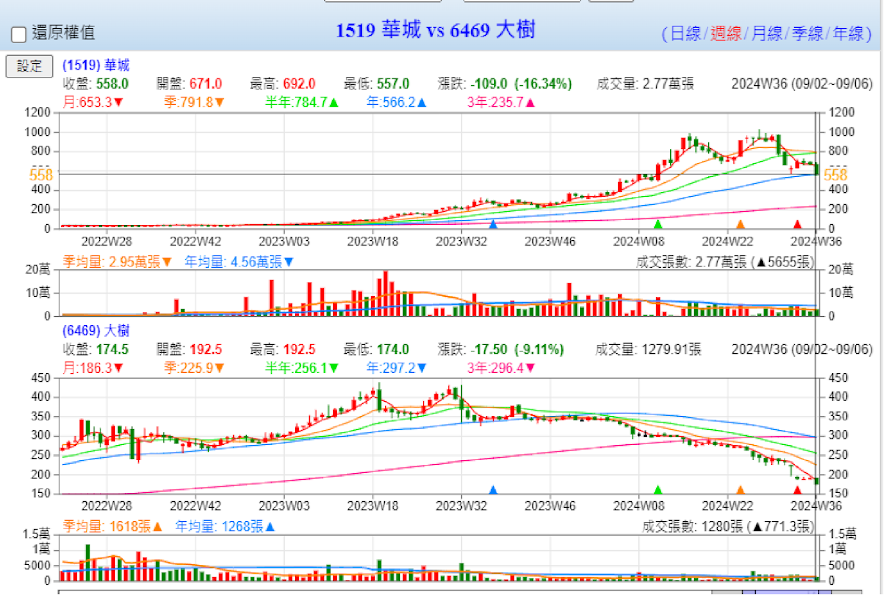Click 華城 quarterly volume average 季均量: 2.95萬張
Screen dimensions: 894x603
tap(117, 262)
